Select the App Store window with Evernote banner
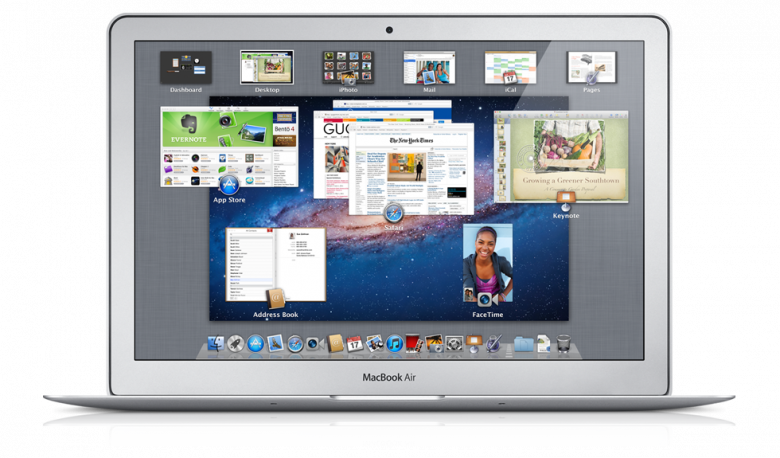780x458 pixels. pyautogui.click(x=229, y=147)
